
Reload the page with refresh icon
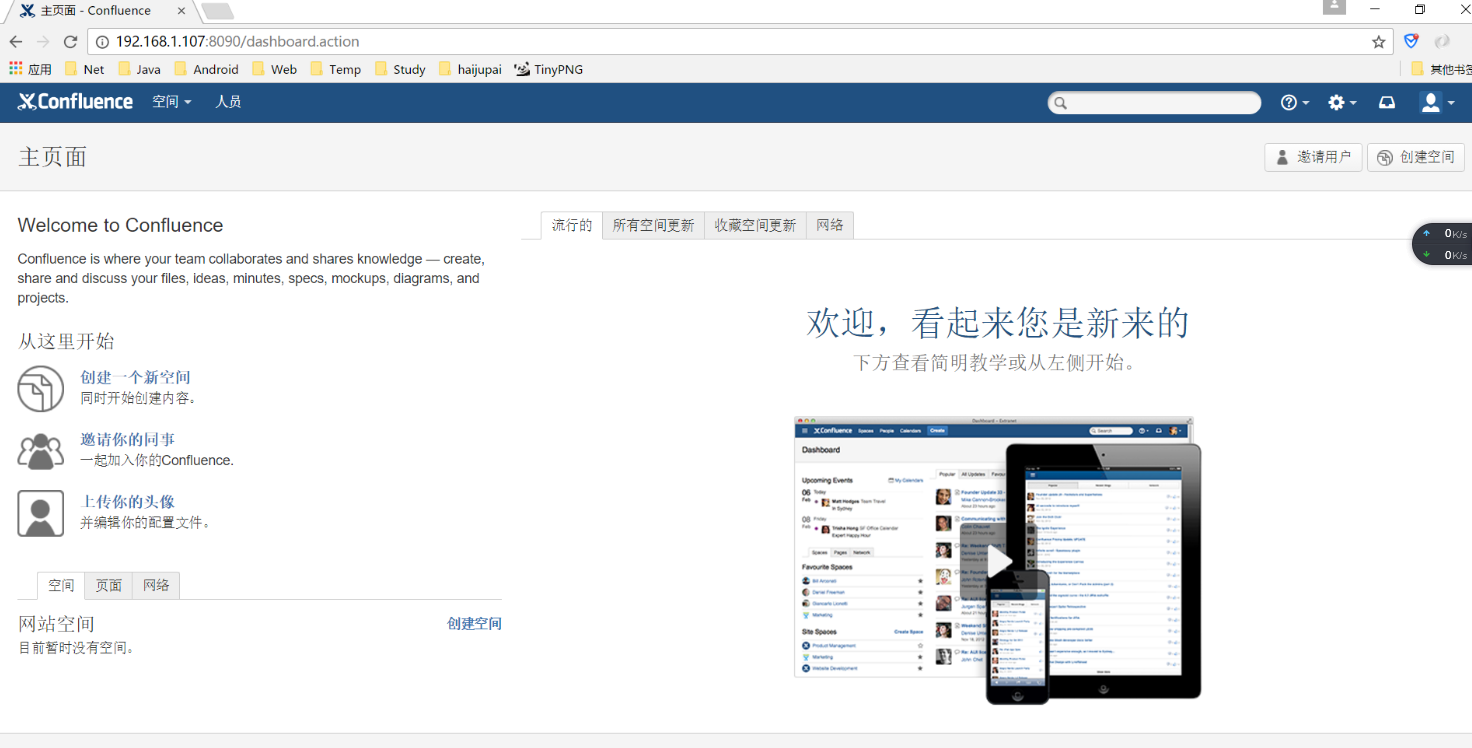click(x=70, y=42)
